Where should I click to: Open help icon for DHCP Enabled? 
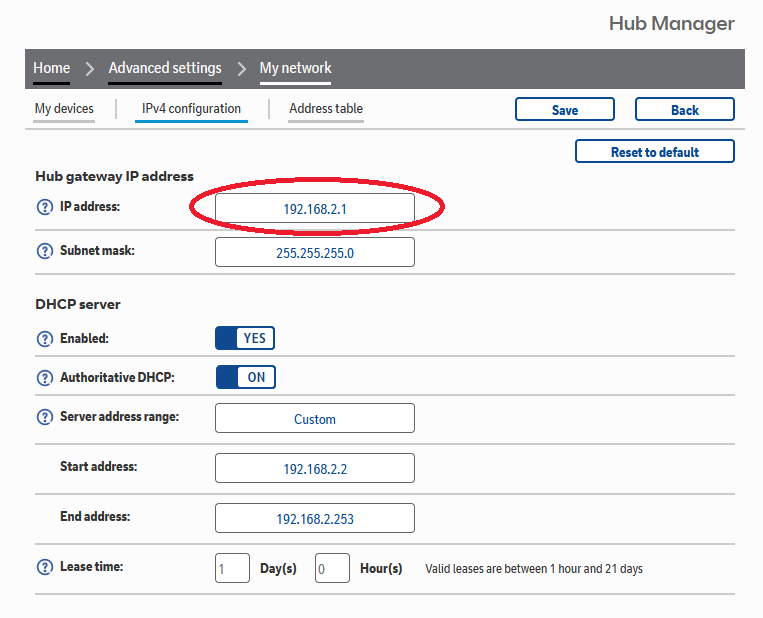point(45,339)
